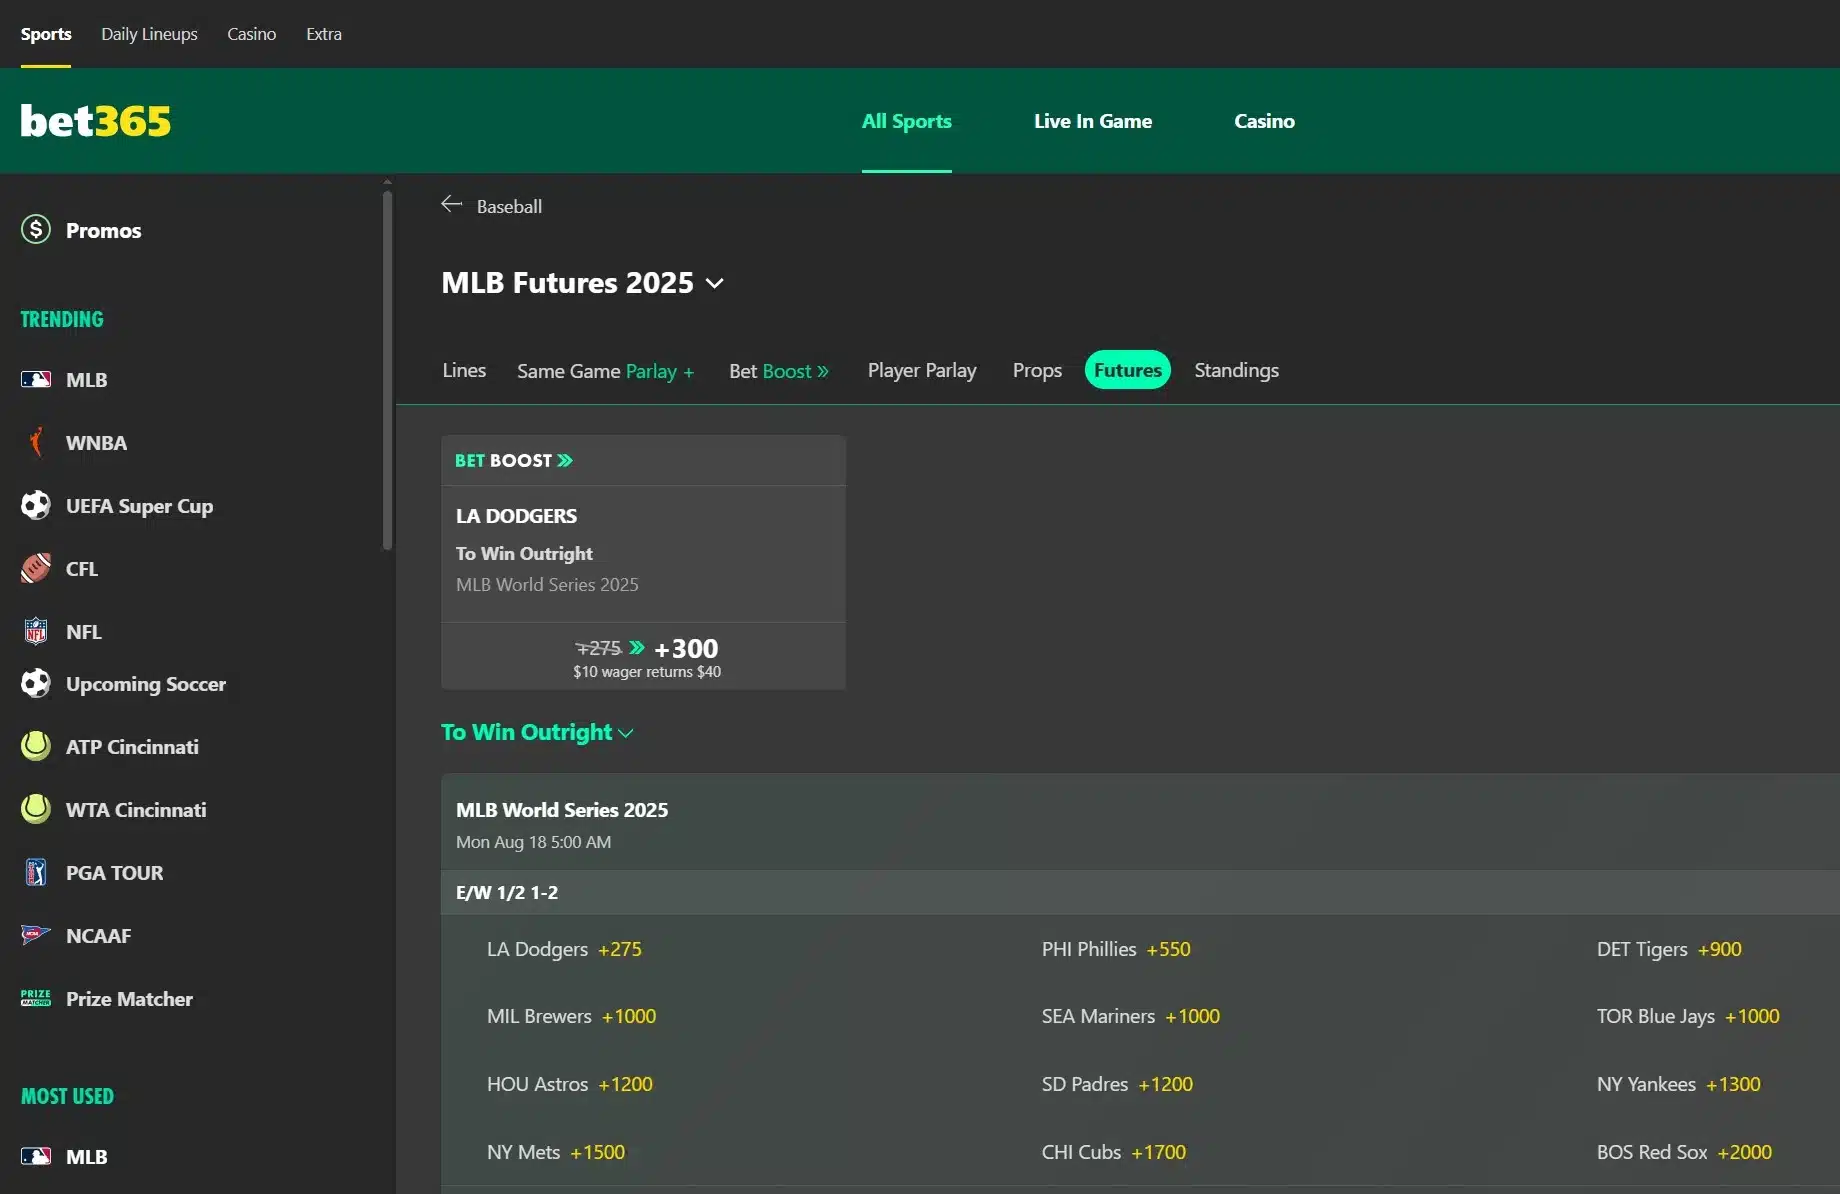Select Live In Game in header
Image resolution: width=1840 pixels, height=1194 pixels.
pos(1093,121)
